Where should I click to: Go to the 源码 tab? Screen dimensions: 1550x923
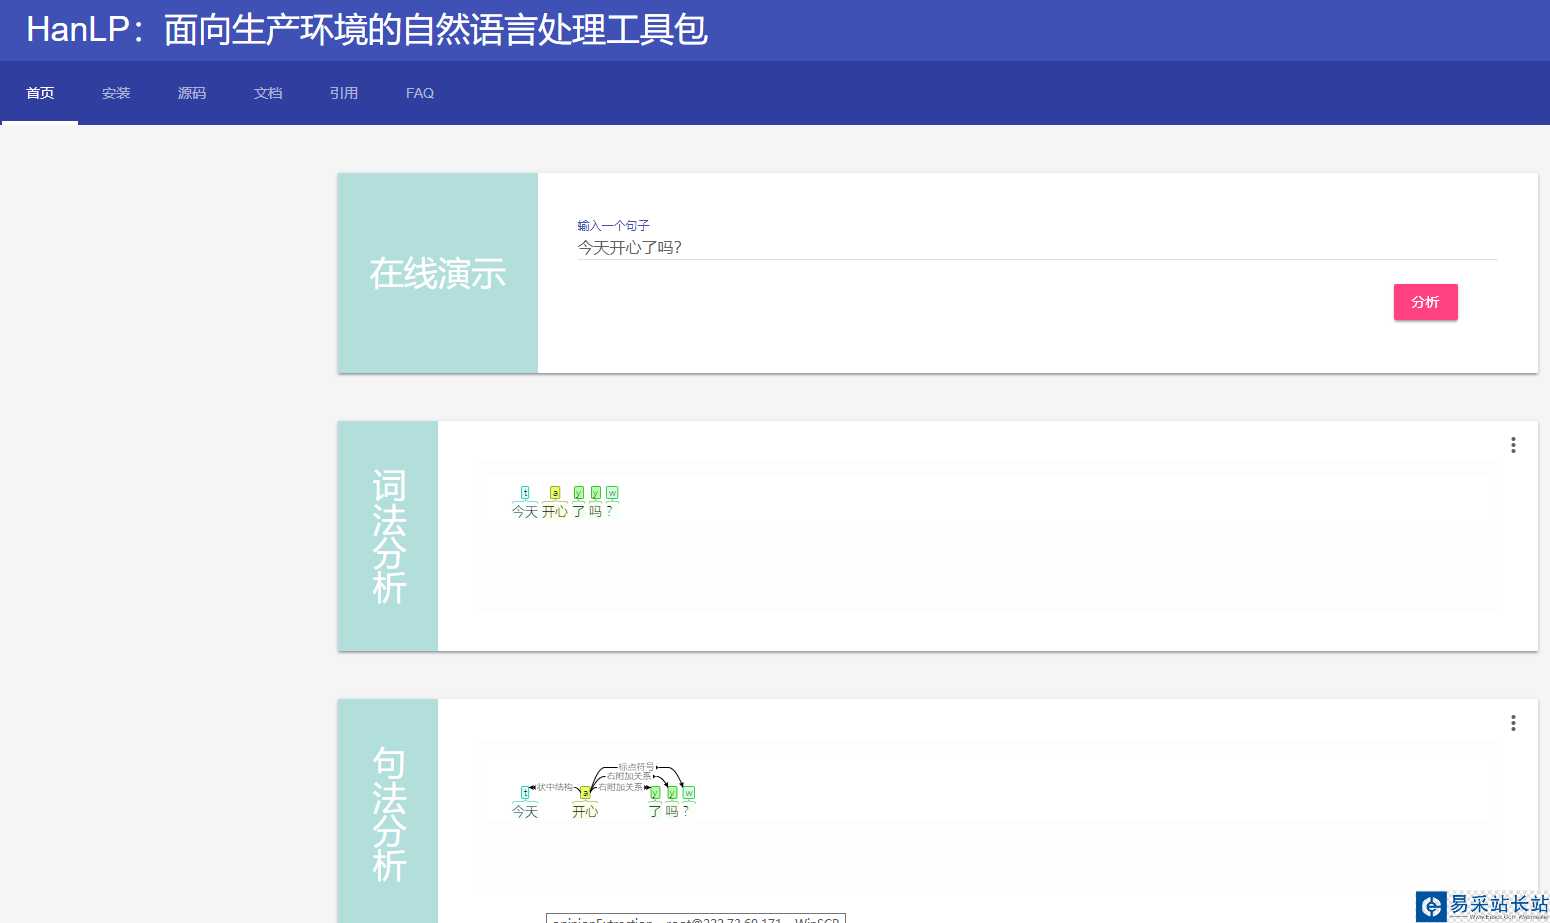tap(192, 93)
